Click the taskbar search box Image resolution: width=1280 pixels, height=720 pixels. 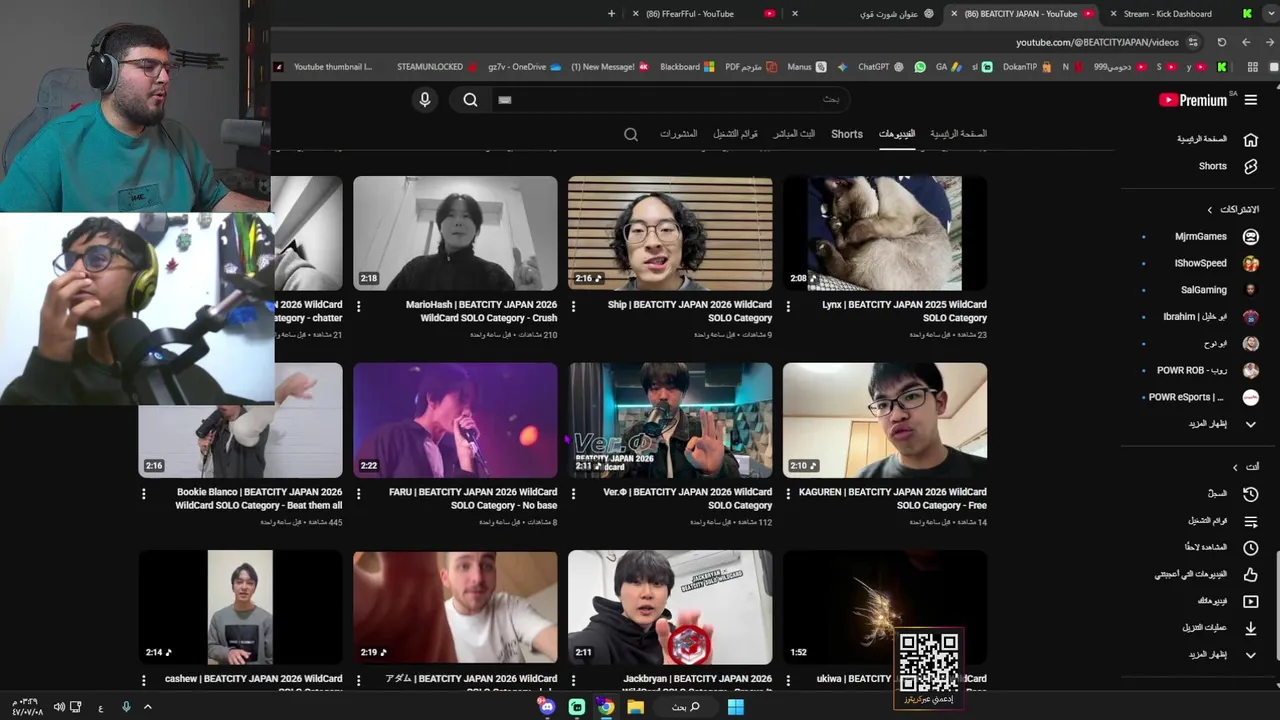[685, 707]
